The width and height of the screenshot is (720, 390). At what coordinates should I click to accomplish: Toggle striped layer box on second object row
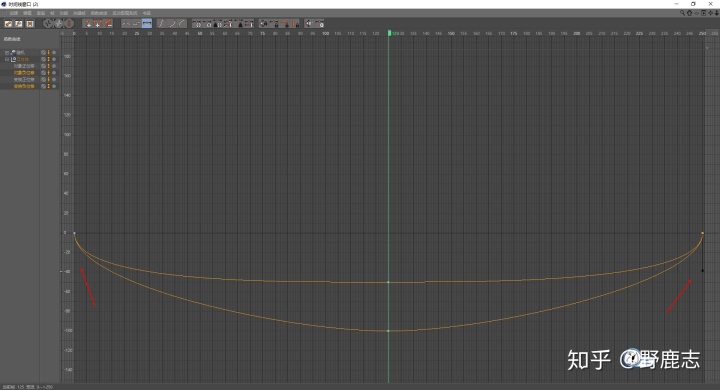click(44, 59)
